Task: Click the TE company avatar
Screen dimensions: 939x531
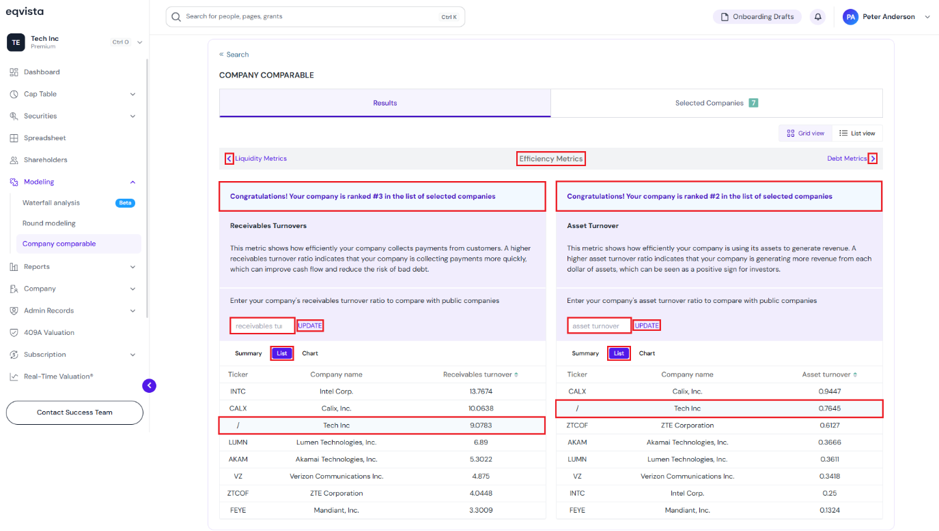Action: coord(16,42)
